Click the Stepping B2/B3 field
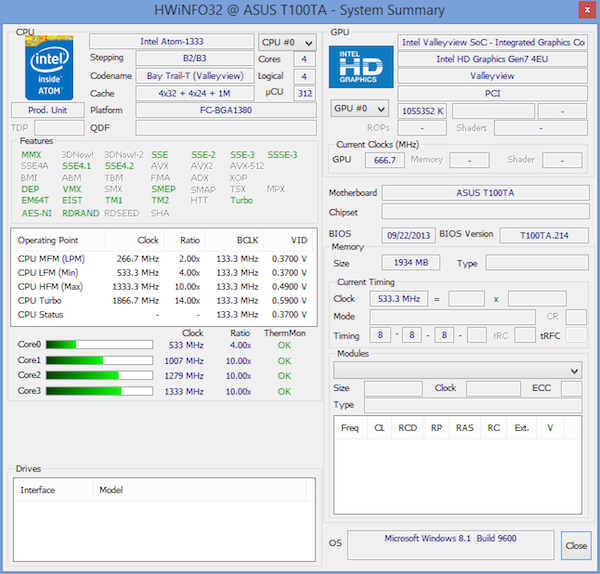 point(194,58)
